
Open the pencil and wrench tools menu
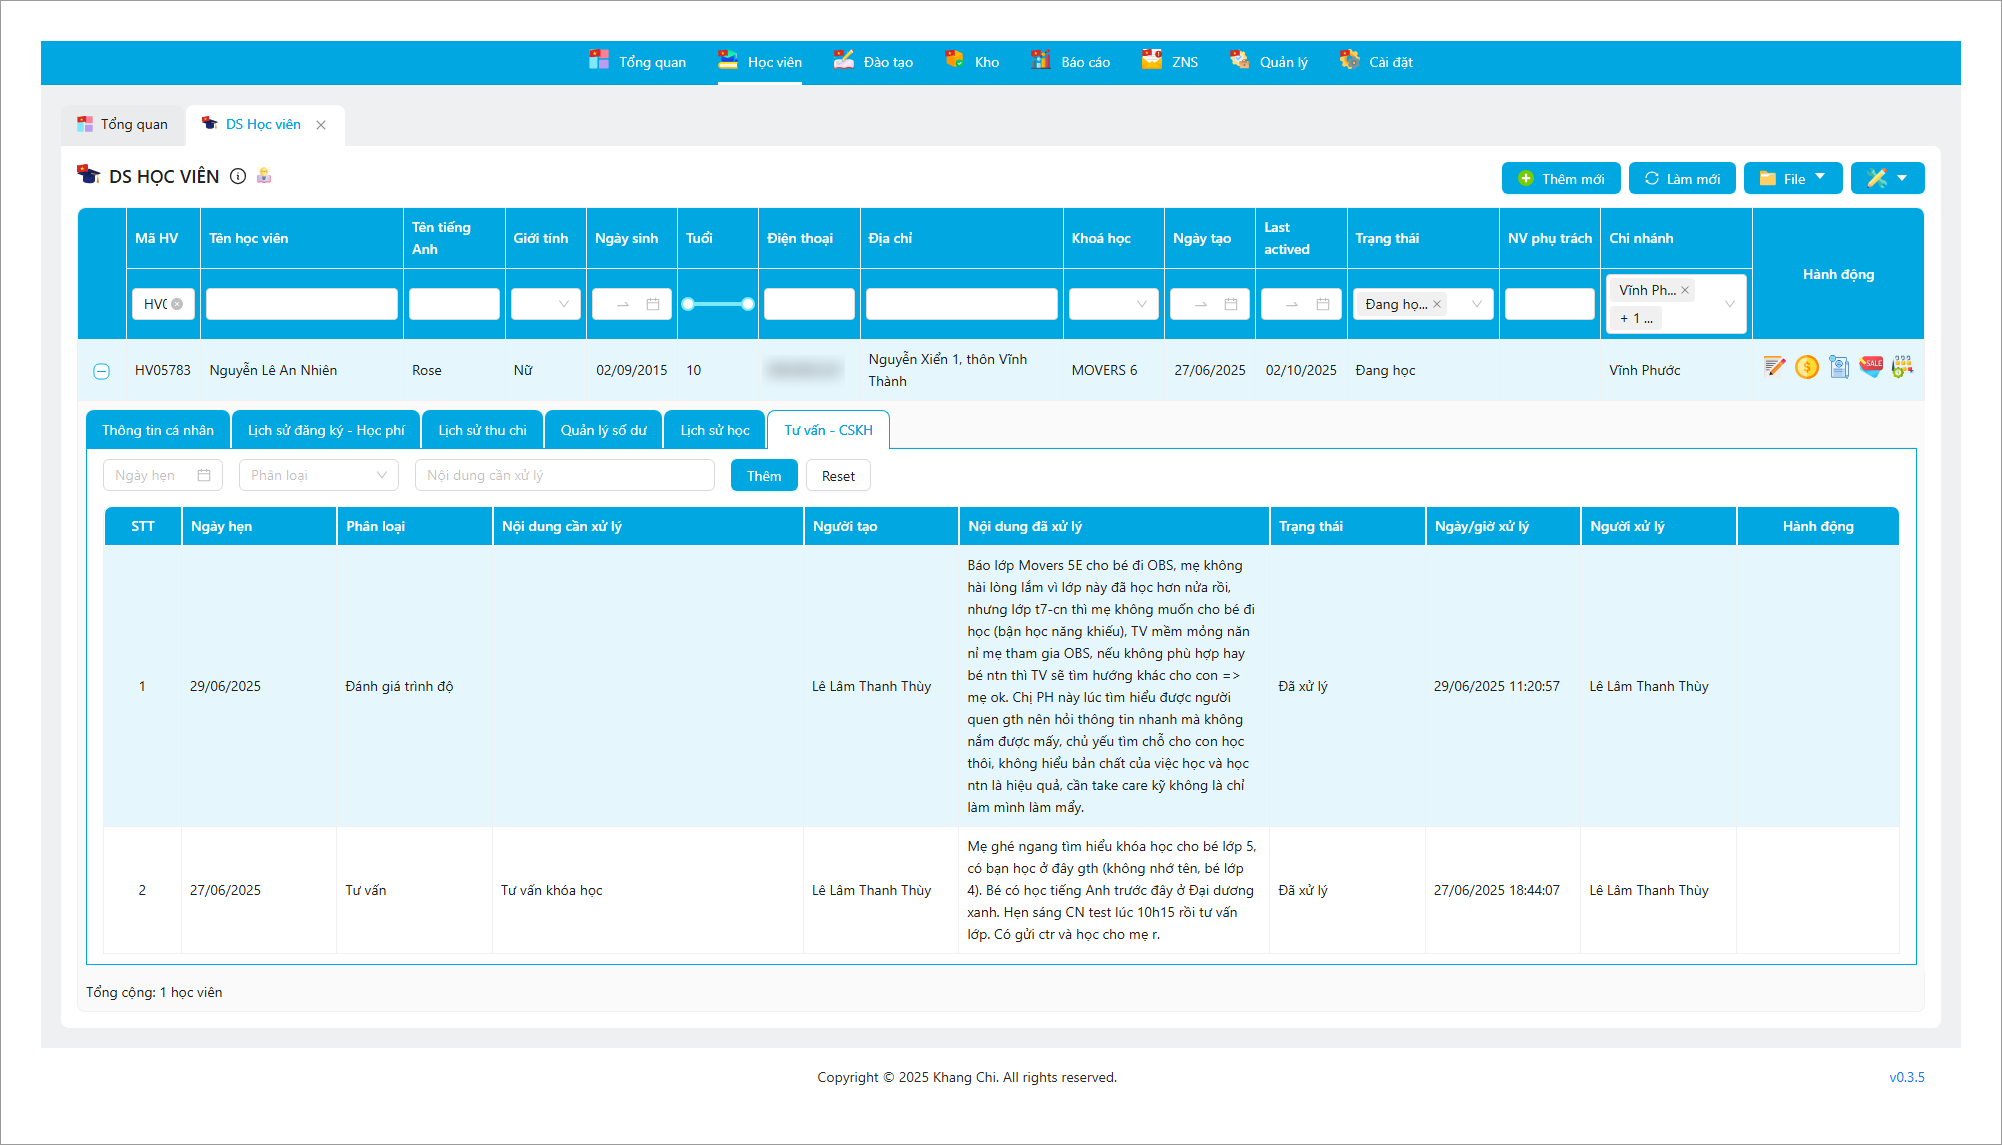(x=1887, y=178)
